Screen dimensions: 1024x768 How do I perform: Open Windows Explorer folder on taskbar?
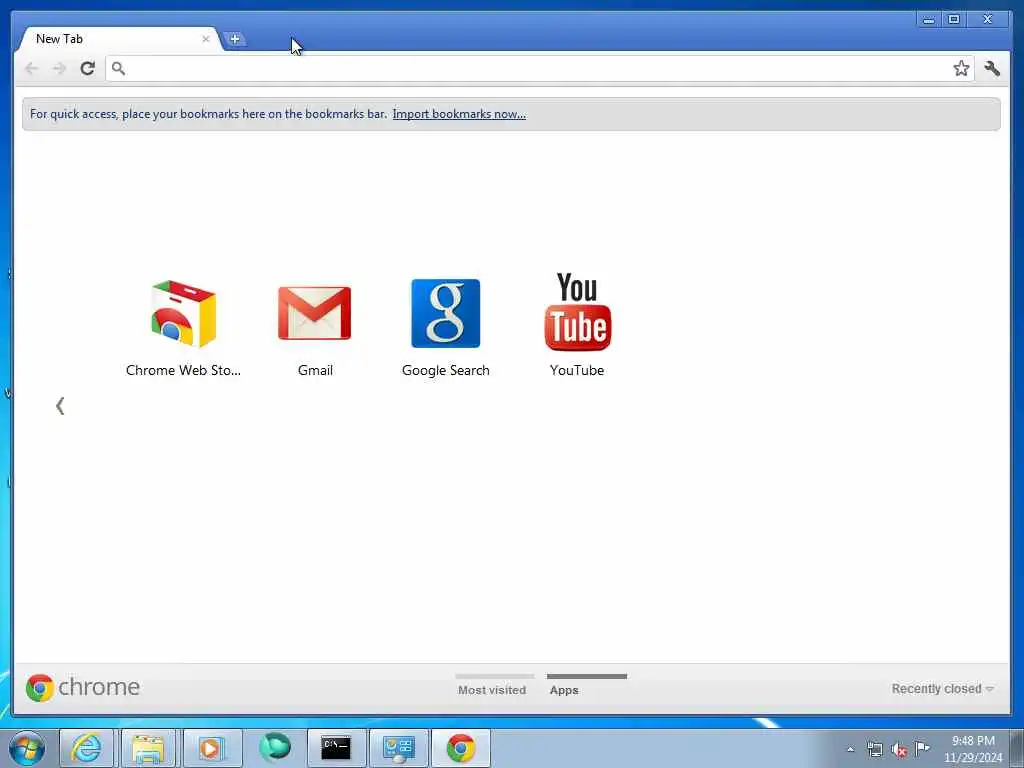click(x=148, y=748)
